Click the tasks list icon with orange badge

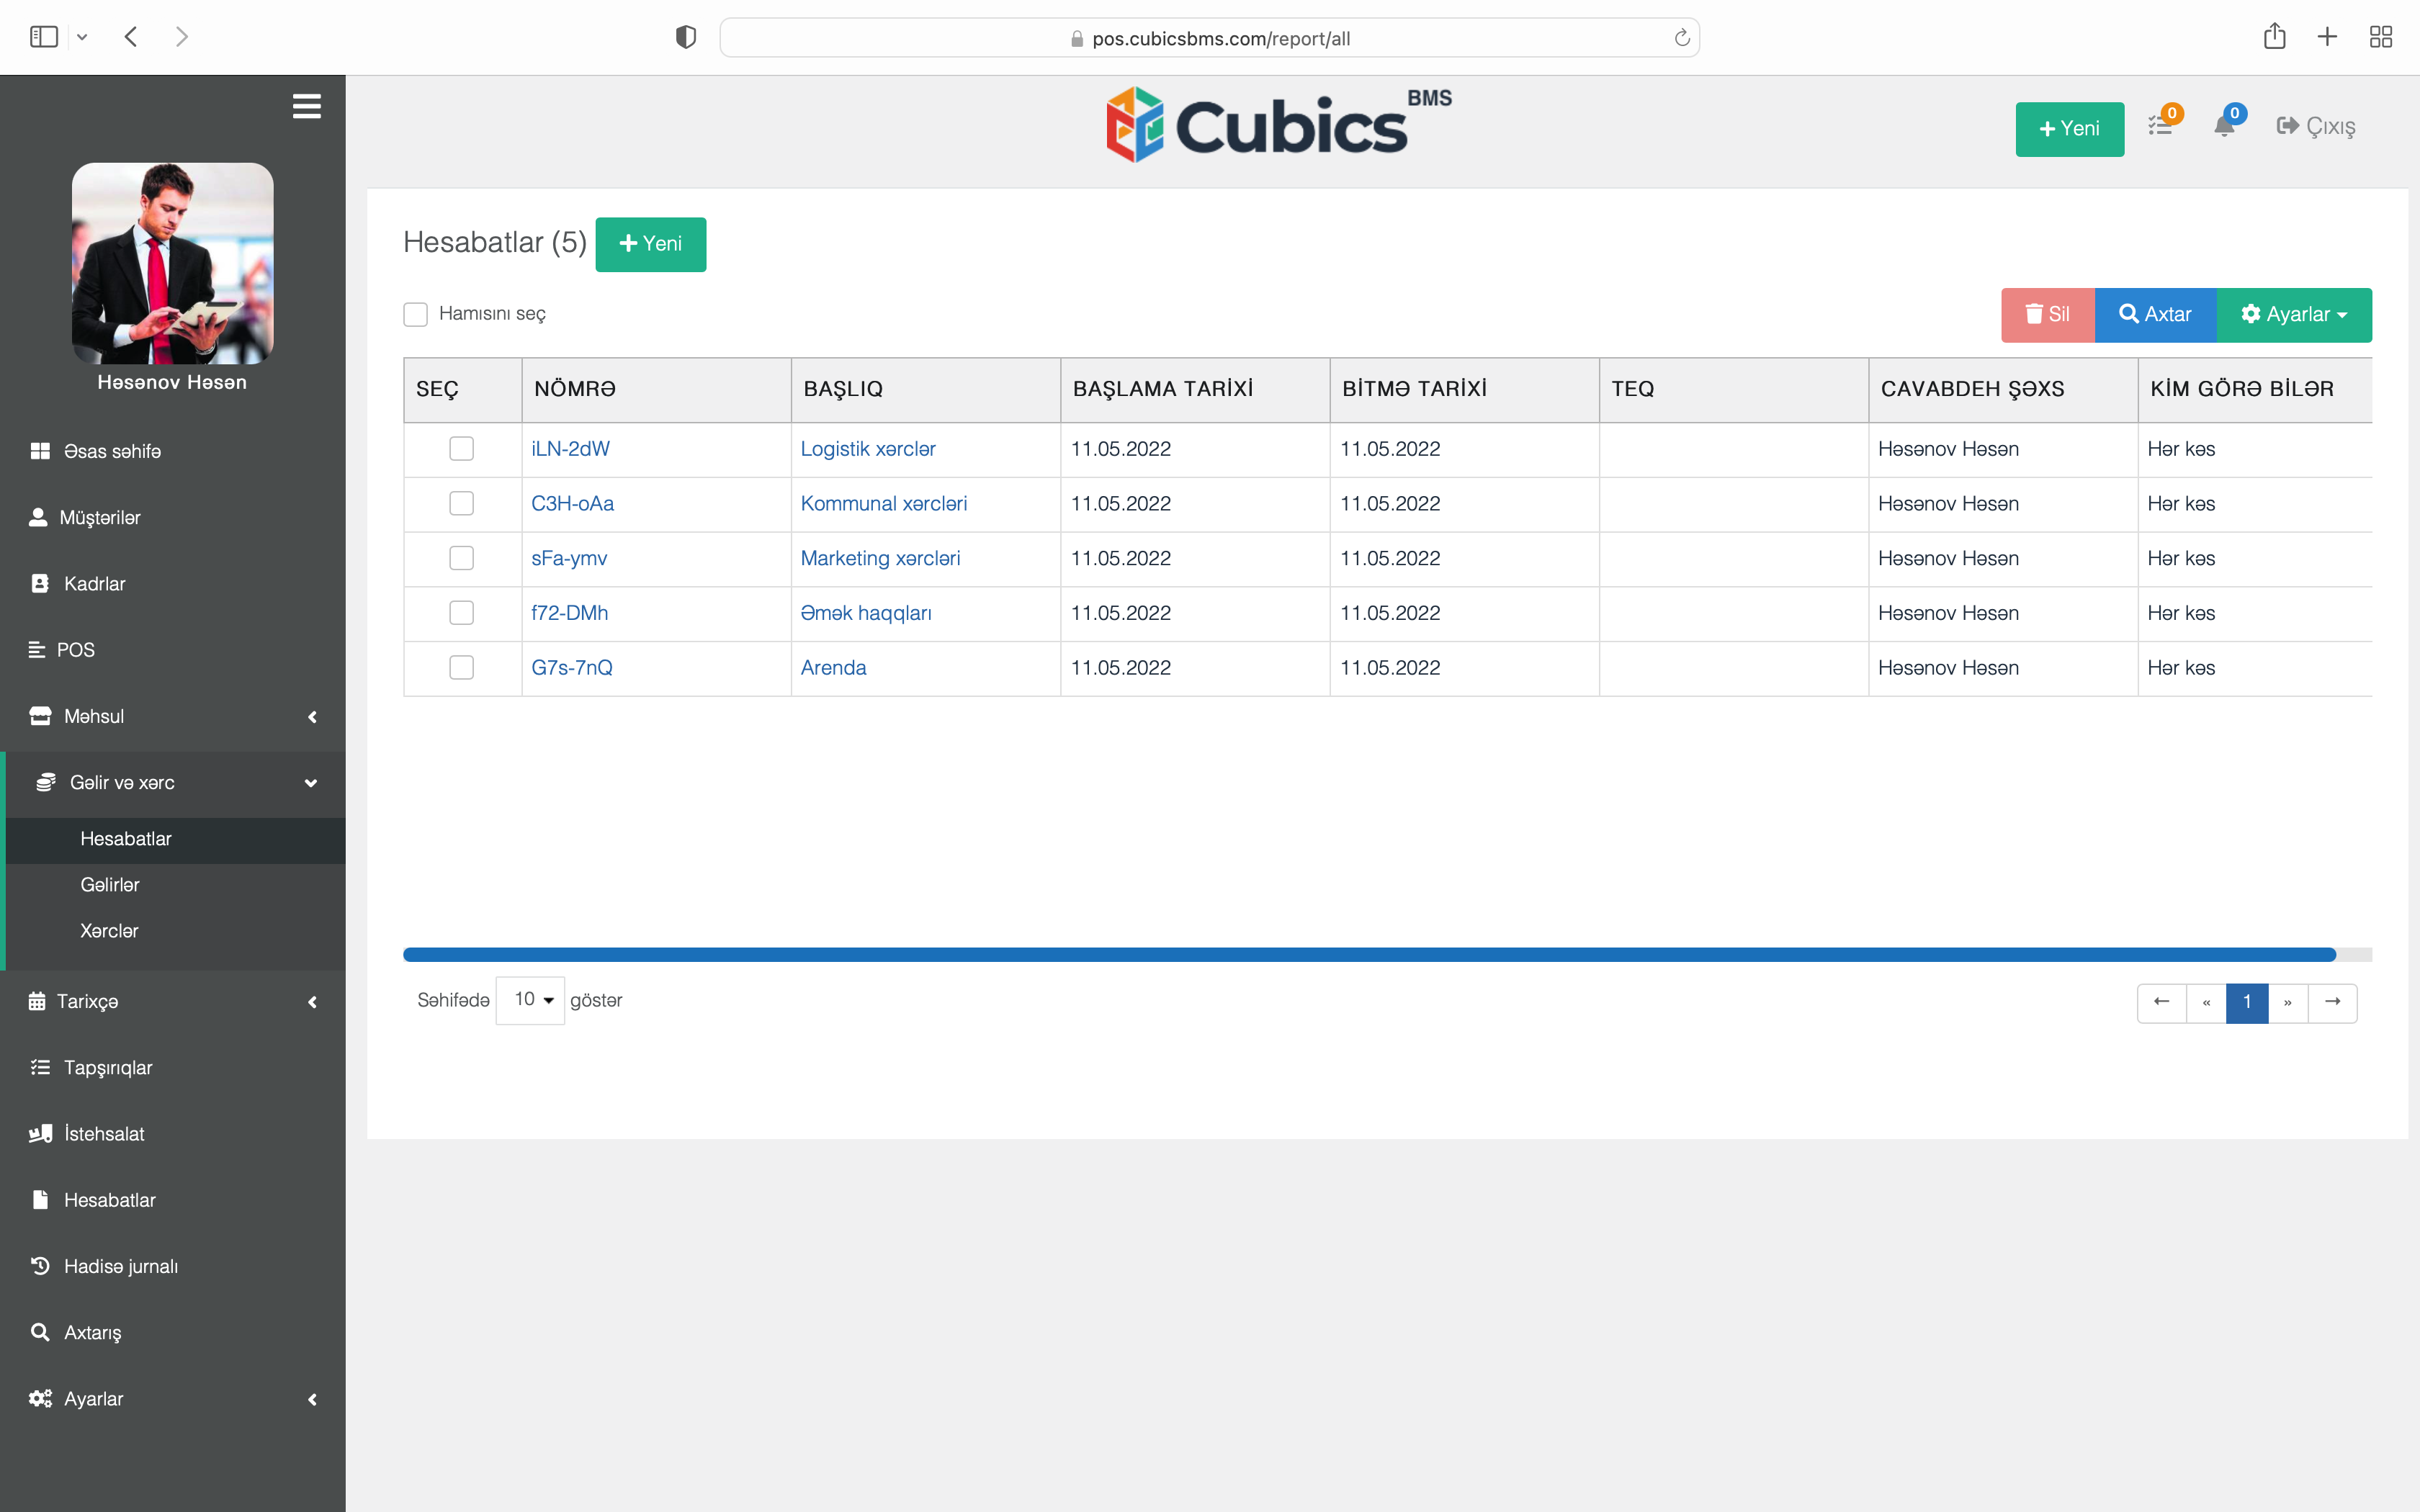(x=2160, y=125)
